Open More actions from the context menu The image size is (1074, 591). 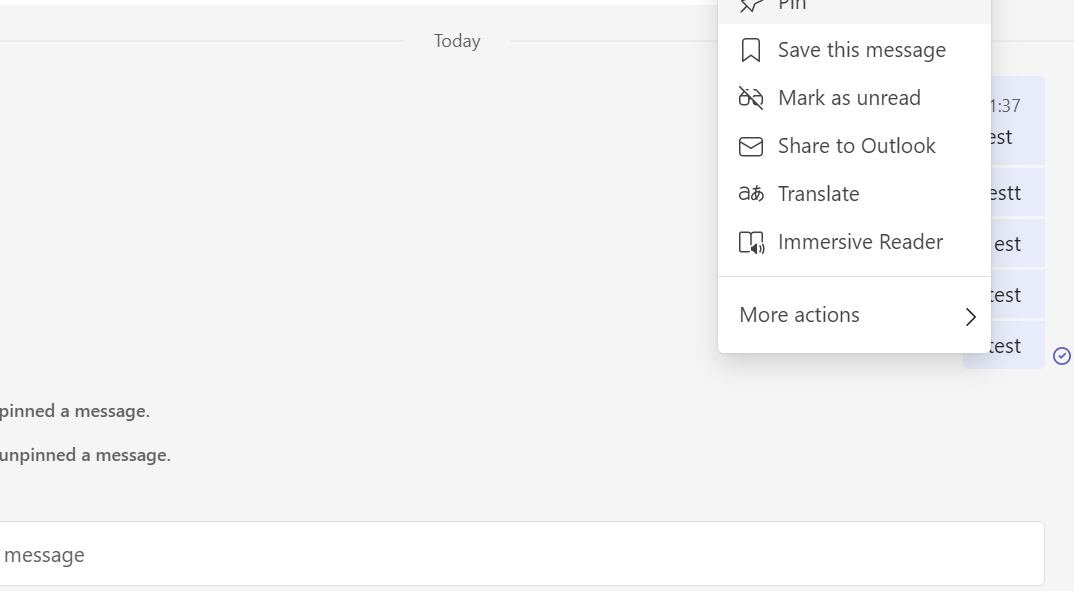click(x=799, y=315)
